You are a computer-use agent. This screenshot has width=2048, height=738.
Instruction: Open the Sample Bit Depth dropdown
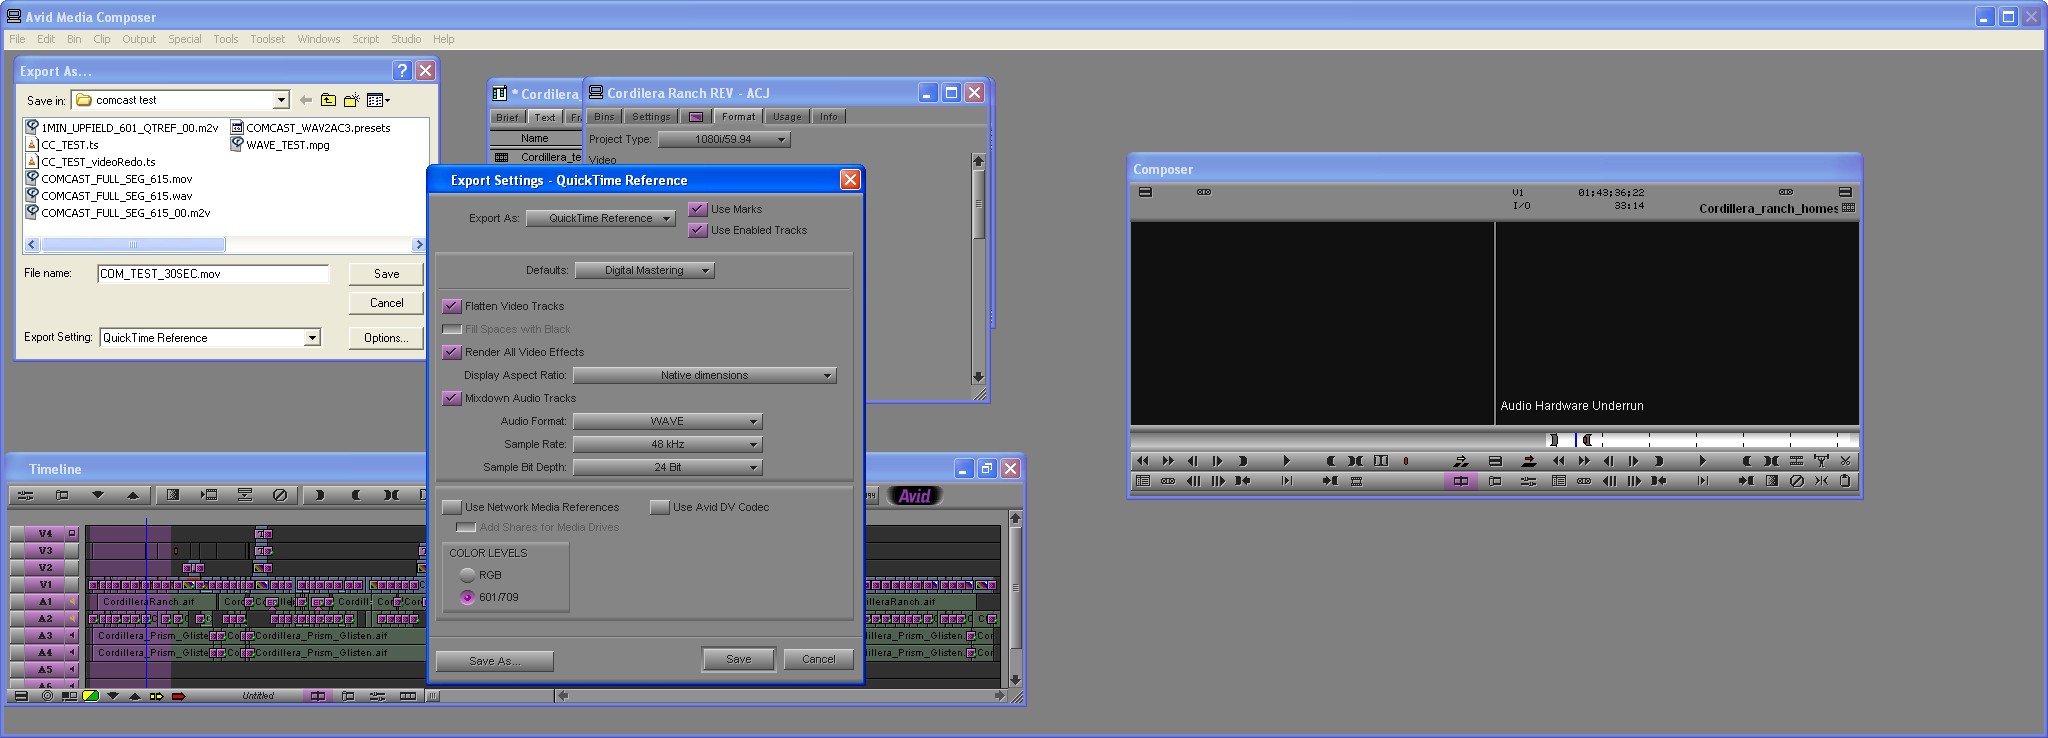pyautogui.click(x=668, y=467)
